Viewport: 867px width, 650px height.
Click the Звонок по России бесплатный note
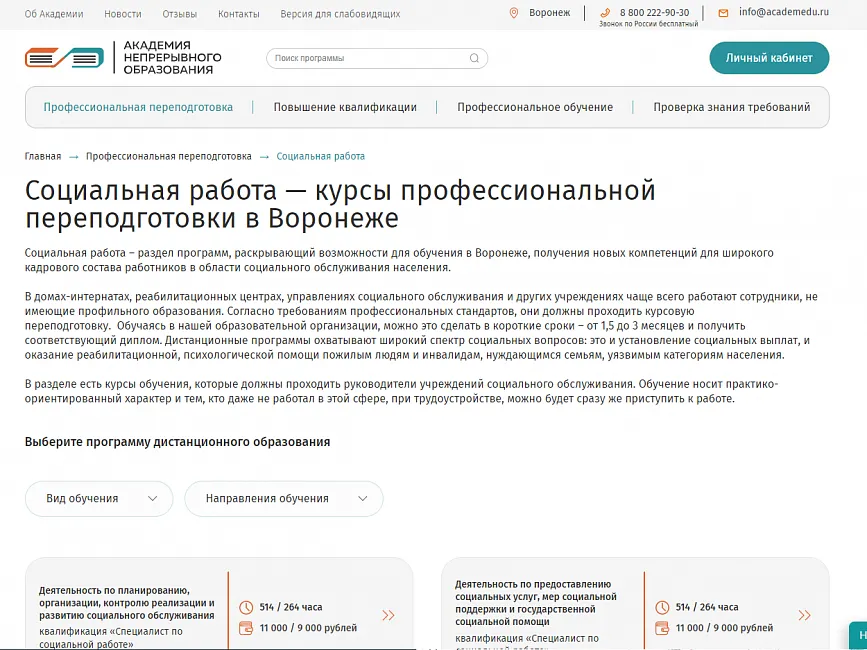pos(648,24)
